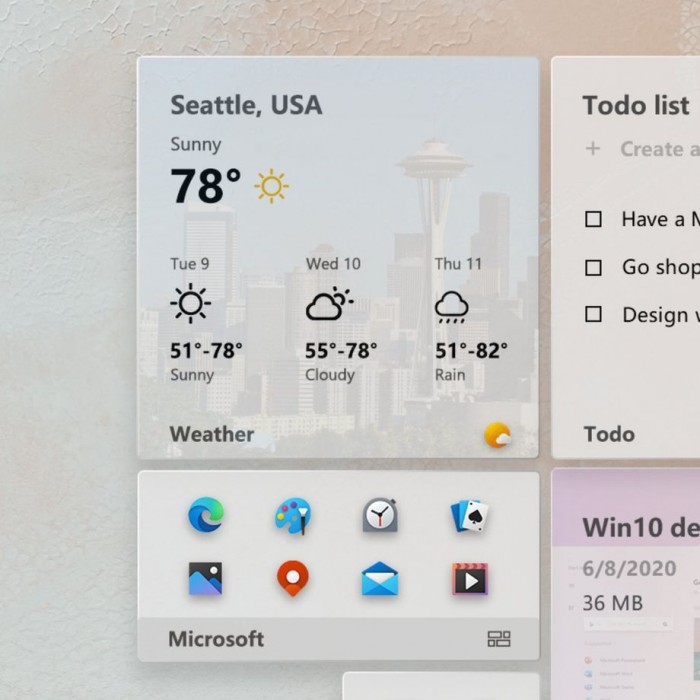
Task: Select the Tue 9 sunny forecast icon
Action: [x=191, y=303]
